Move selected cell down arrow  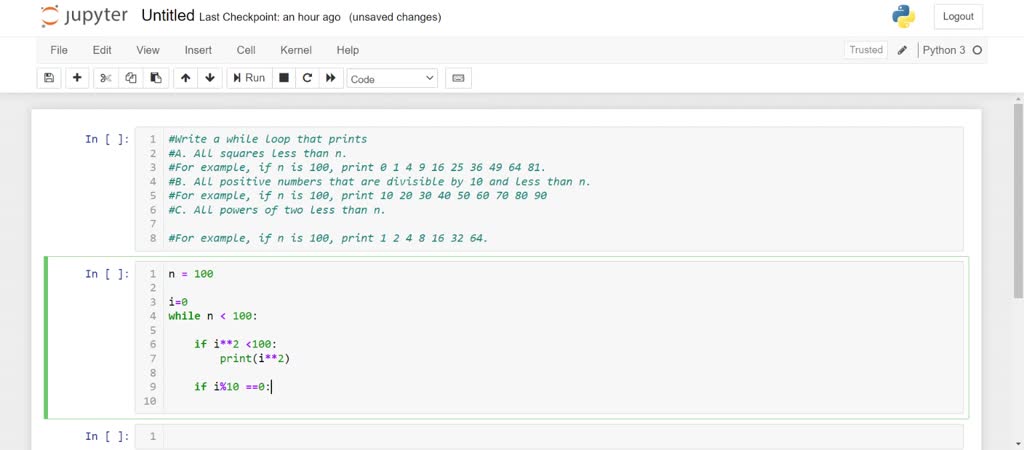pos(210,78)
